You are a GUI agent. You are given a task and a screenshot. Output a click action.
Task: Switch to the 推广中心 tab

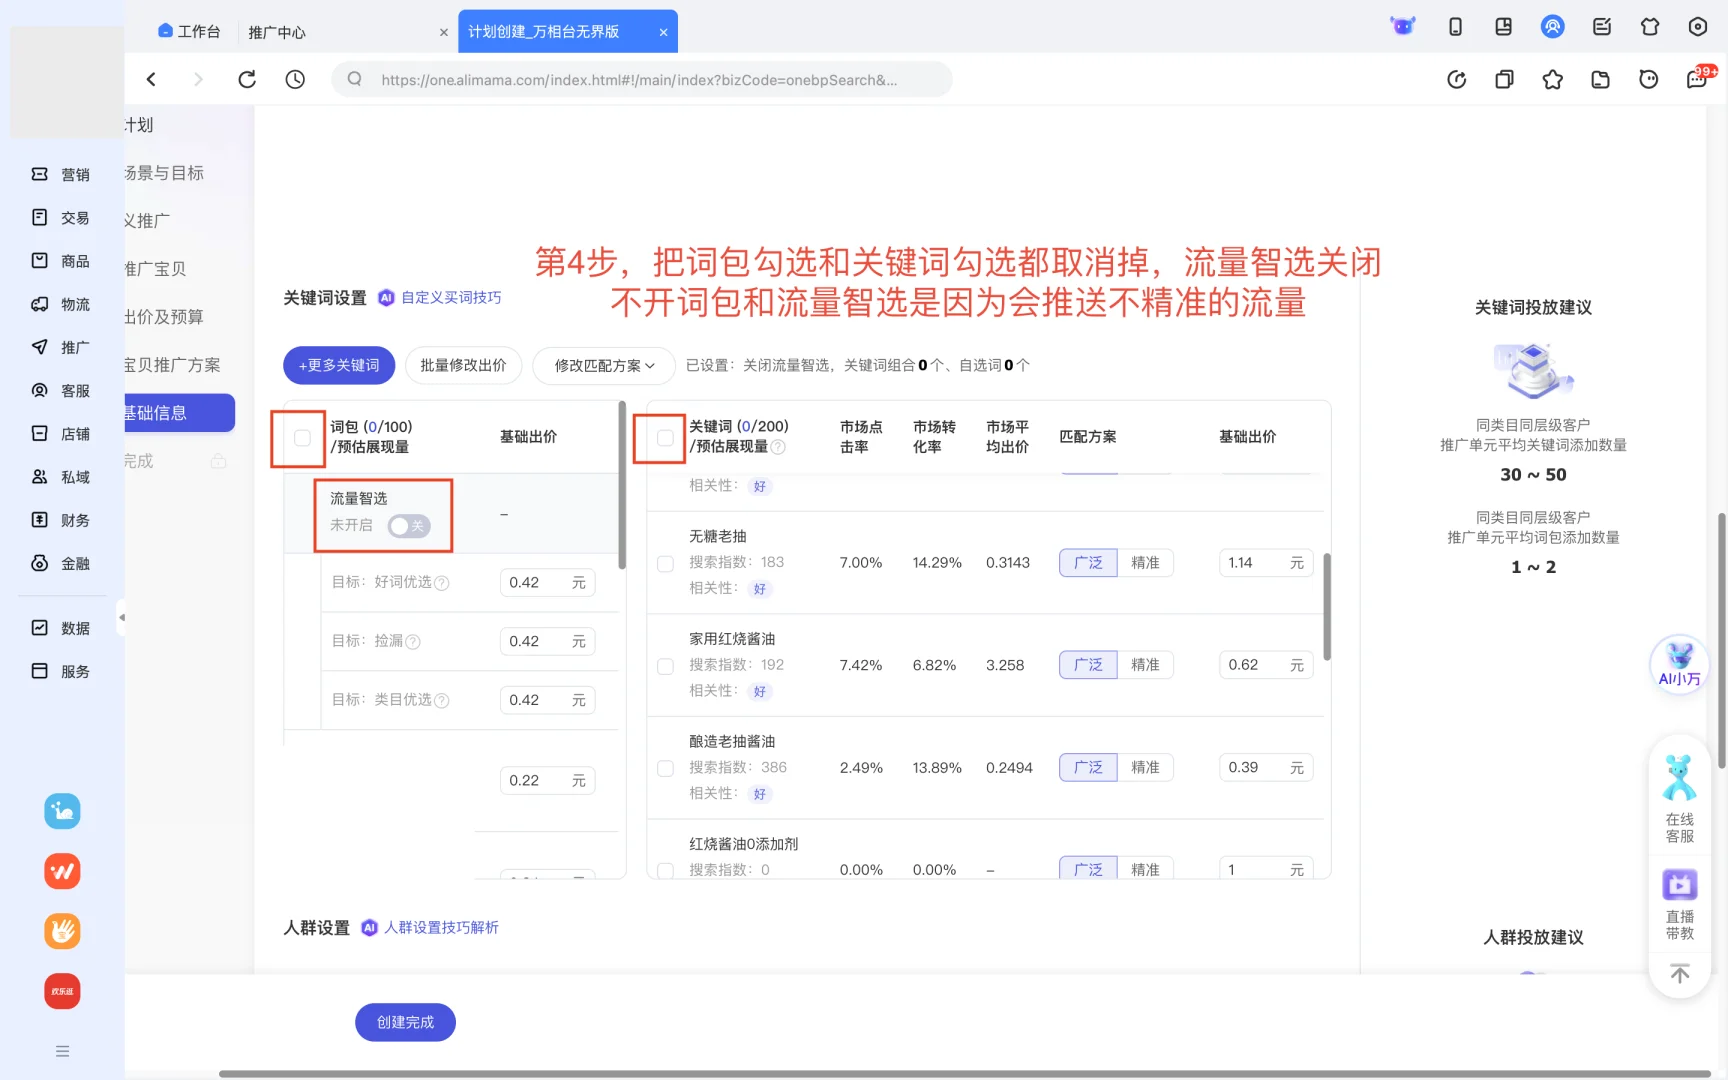point(277,31)
